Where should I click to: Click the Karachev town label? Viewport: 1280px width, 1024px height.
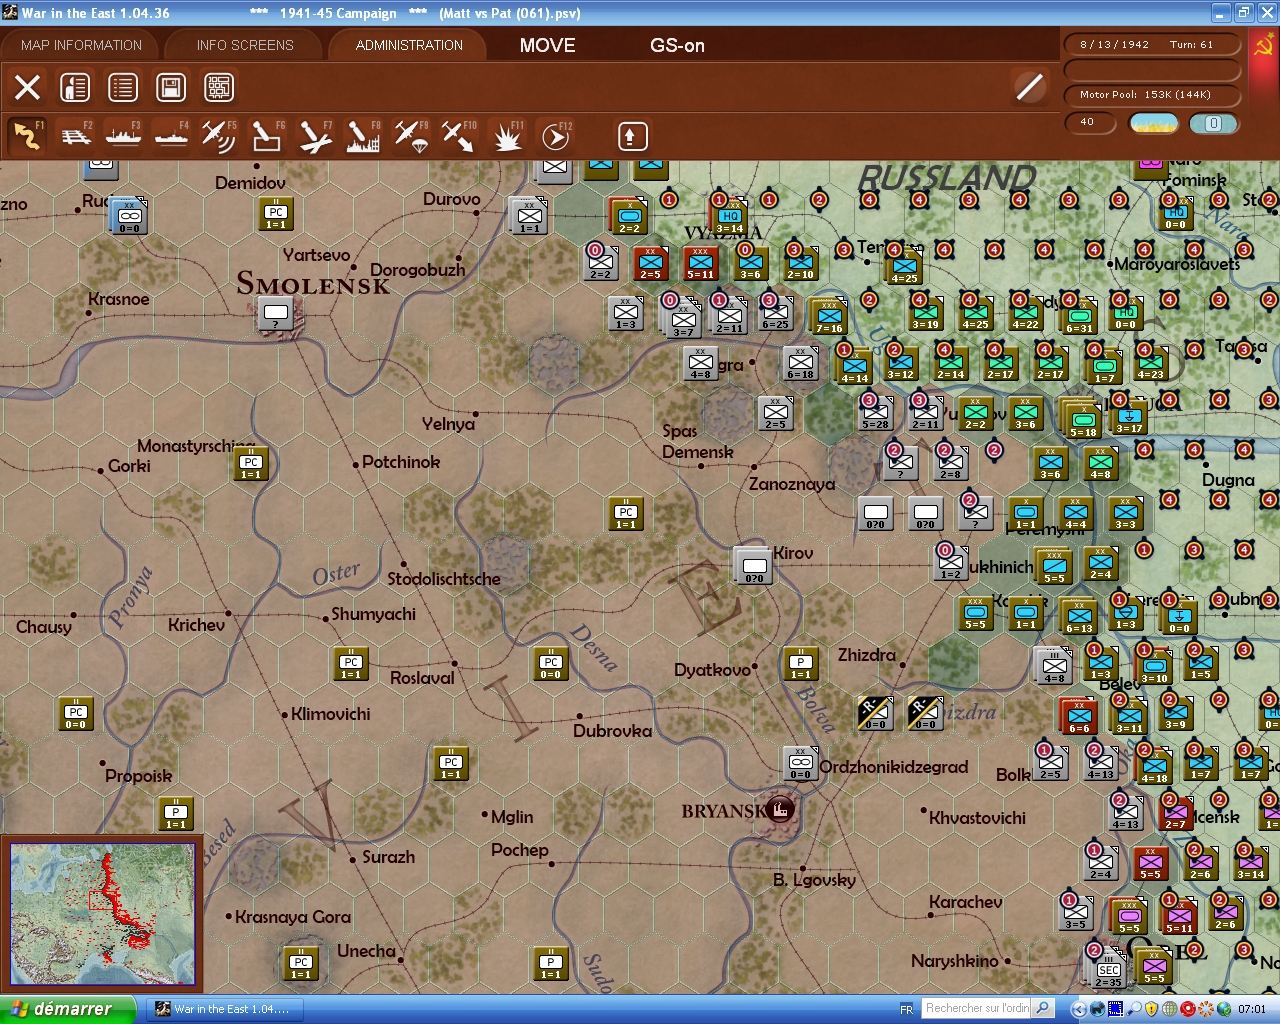[965, 902]
